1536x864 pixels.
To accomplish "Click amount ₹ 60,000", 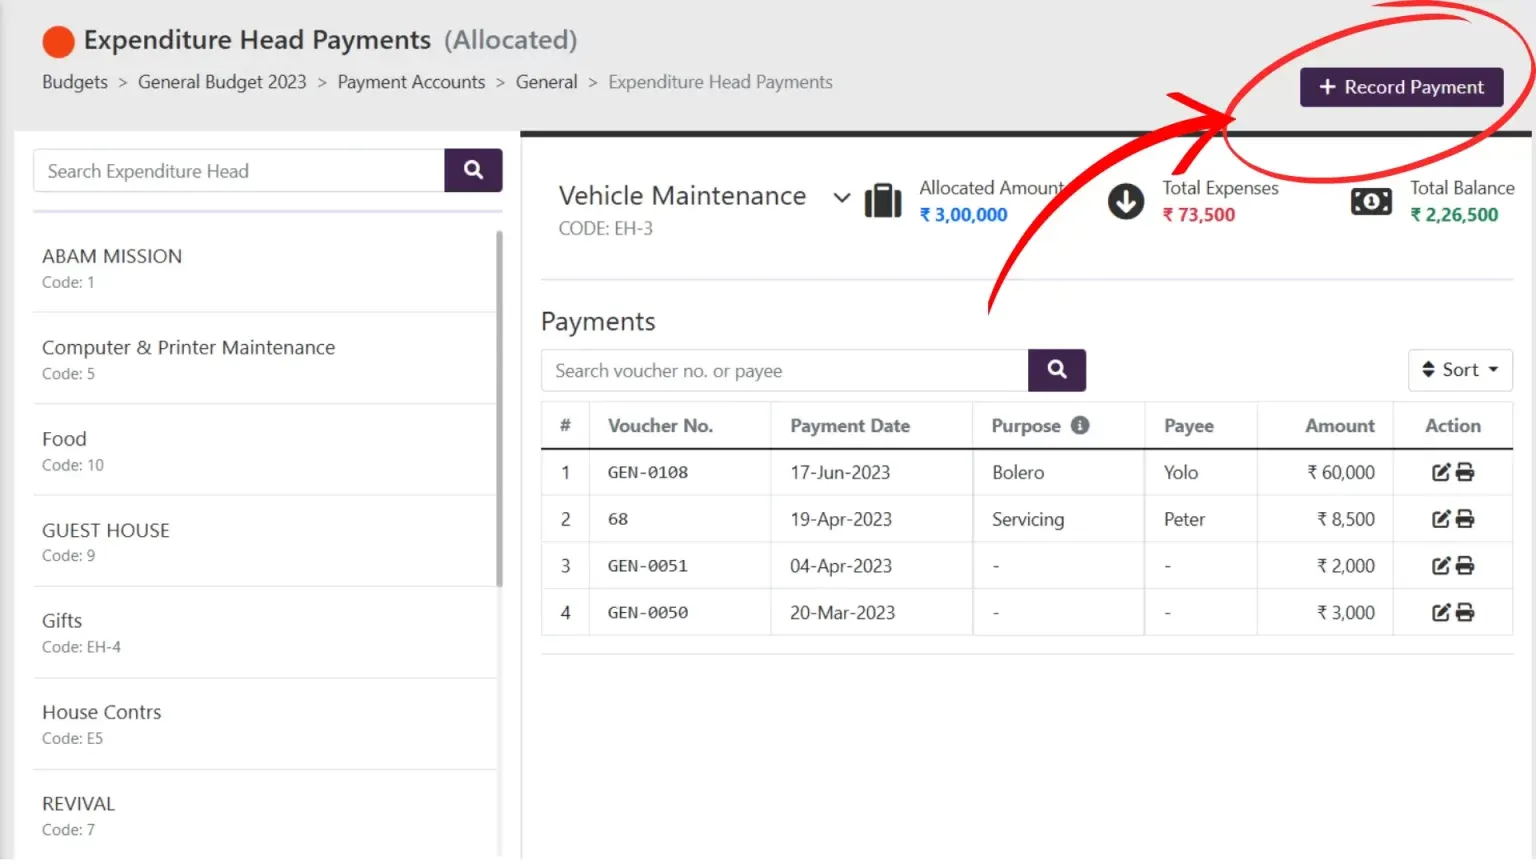I will click(x=1341, y=472).
